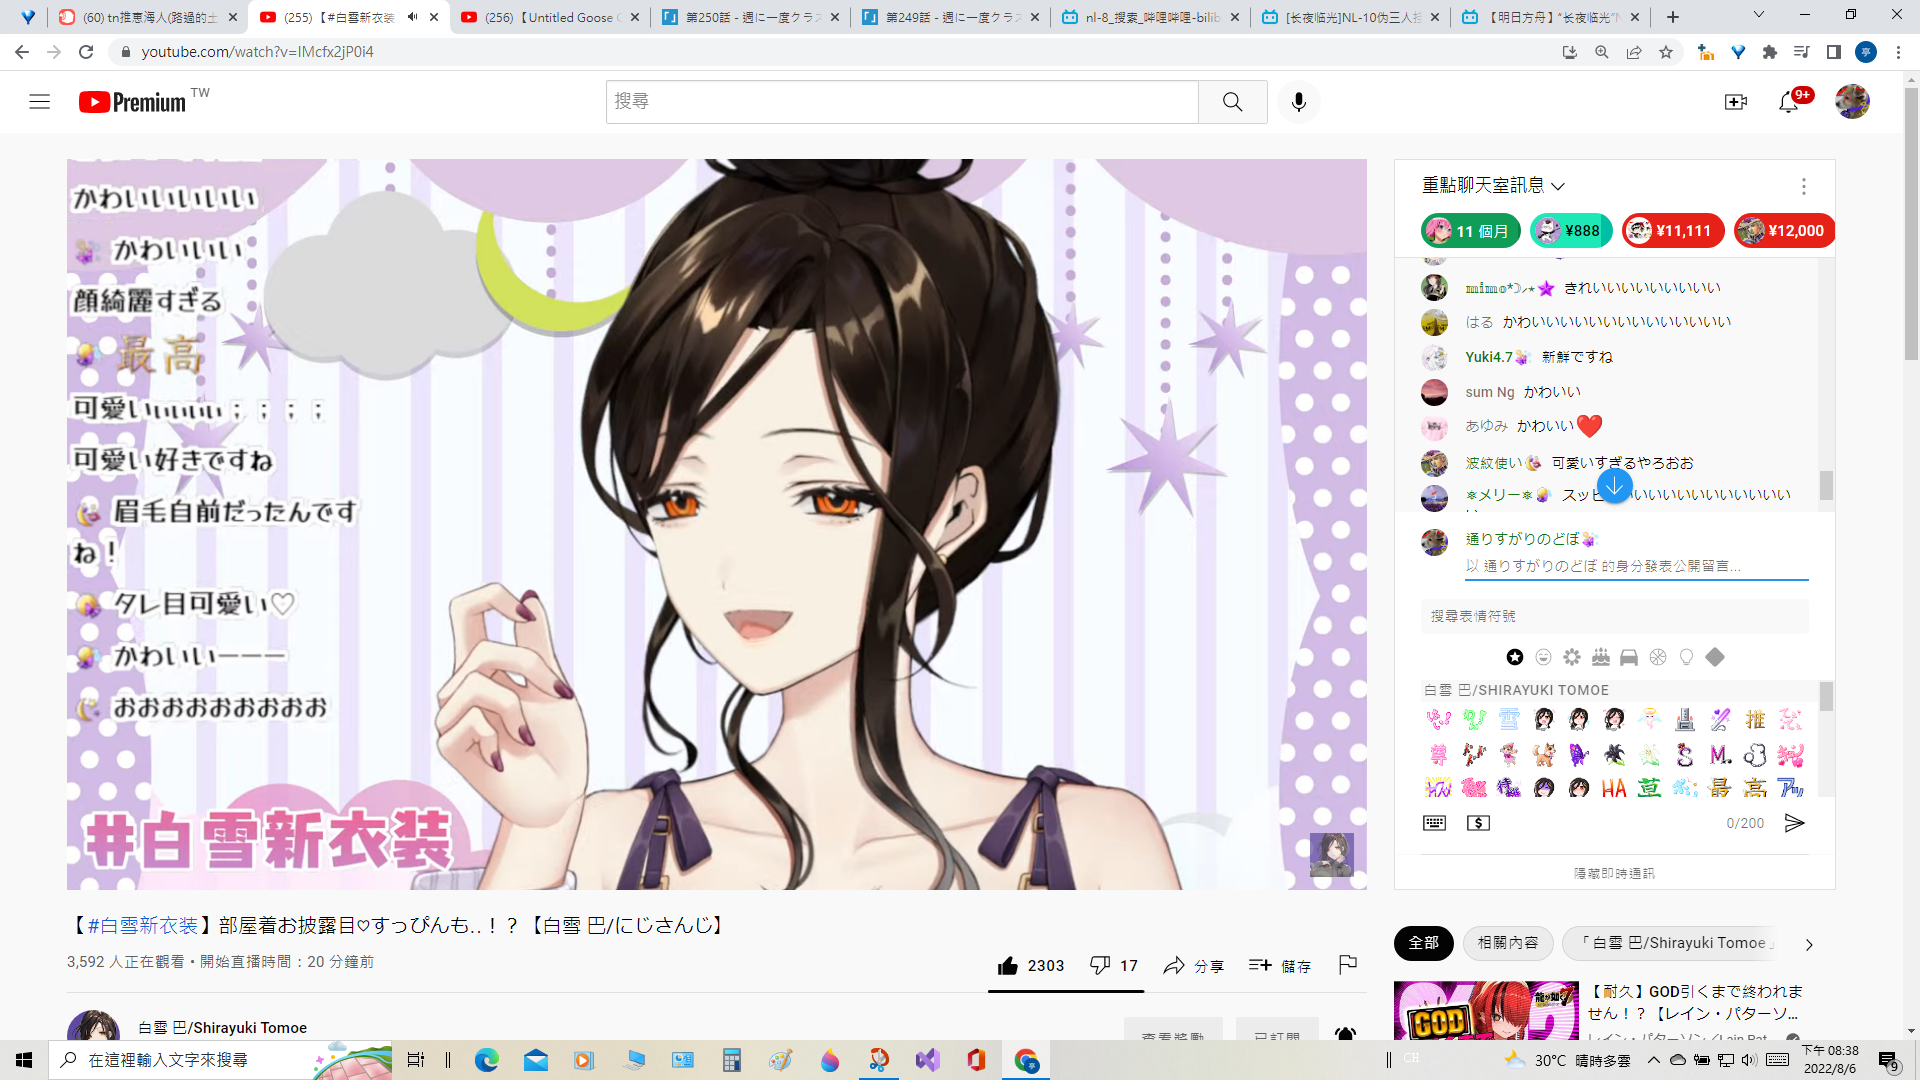Image resolution: width=1920 pixels, height=1080 pixels.
Task: Start voice search with the microphone
Action: click(1298, 102)
